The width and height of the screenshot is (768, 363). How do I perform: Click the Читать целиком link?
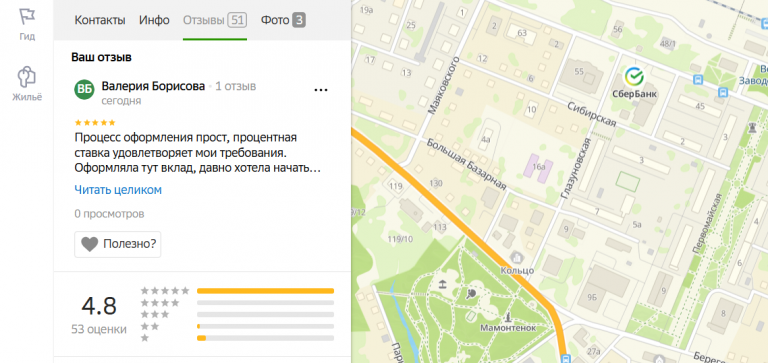click(118, 190)
